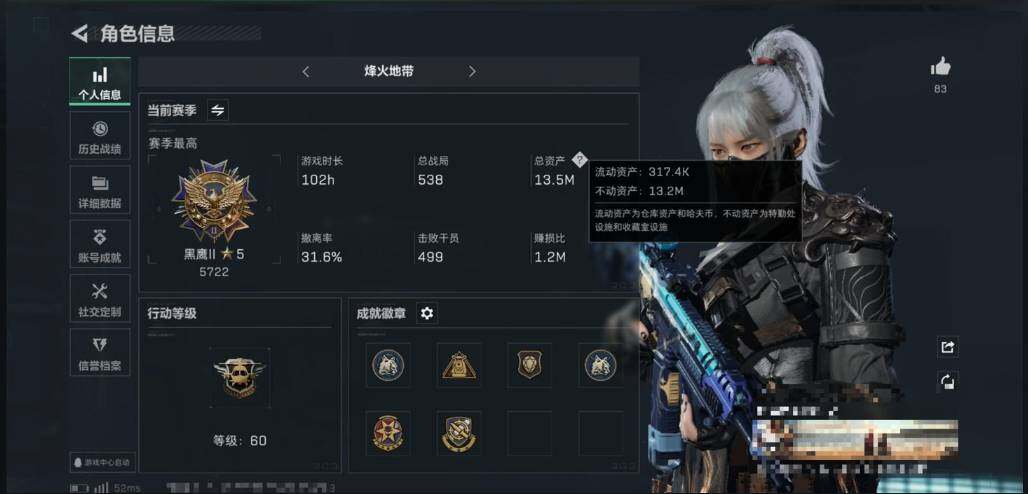Select the 黑鹰II rank badge emblem
The image size is (1028, 494).
coord(214,201)
